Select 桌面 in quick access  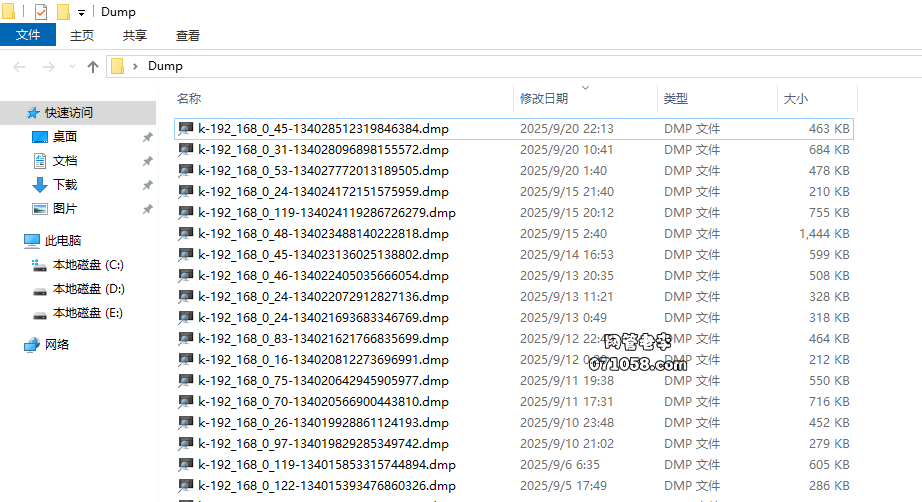click(65, 137)
